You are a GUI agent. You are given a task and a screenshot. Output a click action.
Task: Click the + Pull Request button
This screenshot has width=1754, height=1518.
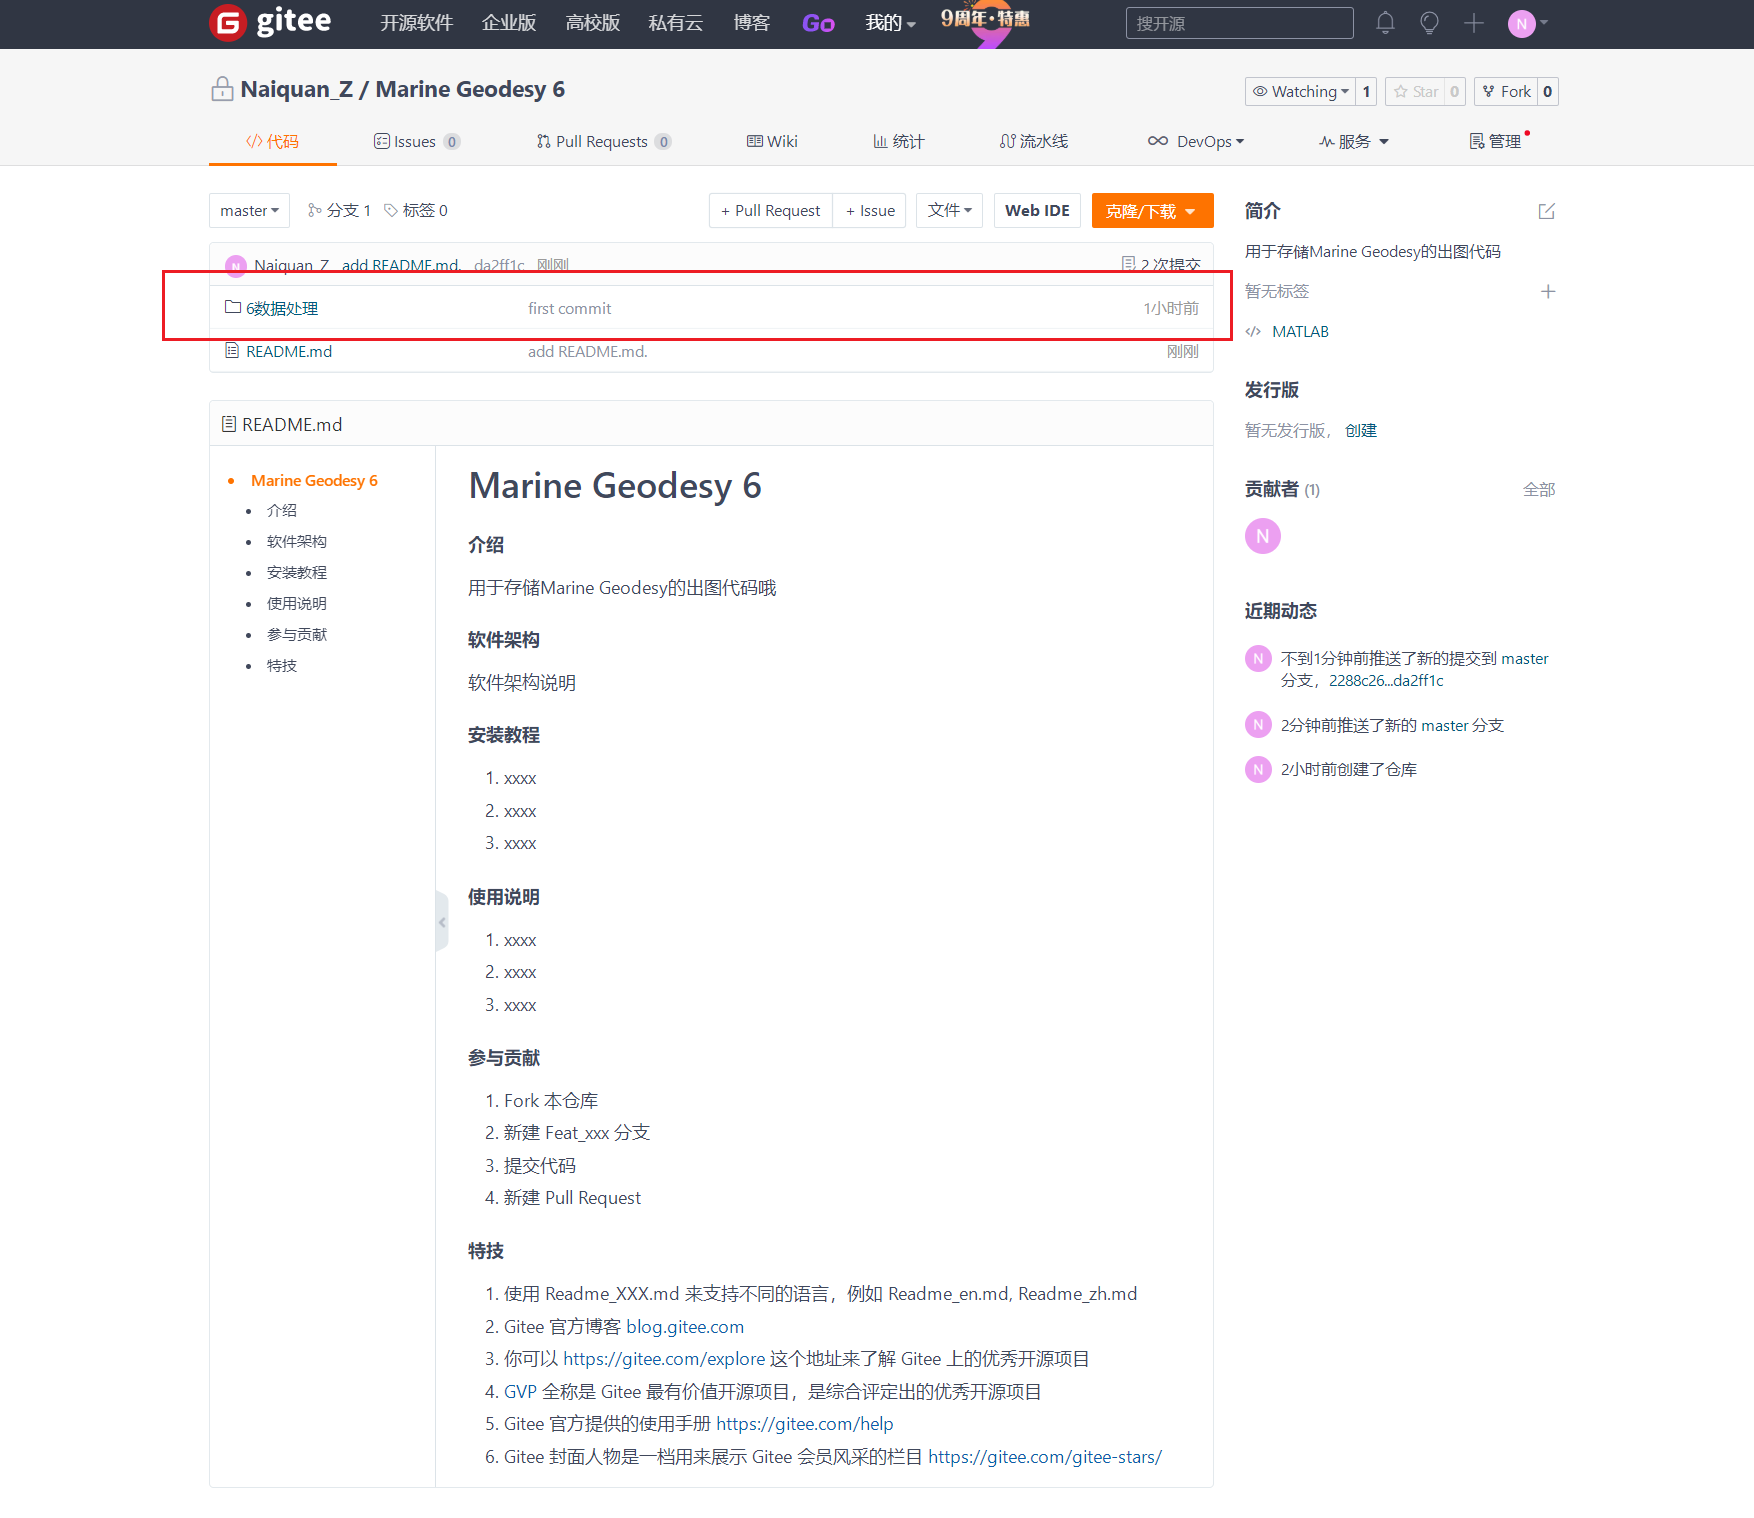click(x=770, y=210)
